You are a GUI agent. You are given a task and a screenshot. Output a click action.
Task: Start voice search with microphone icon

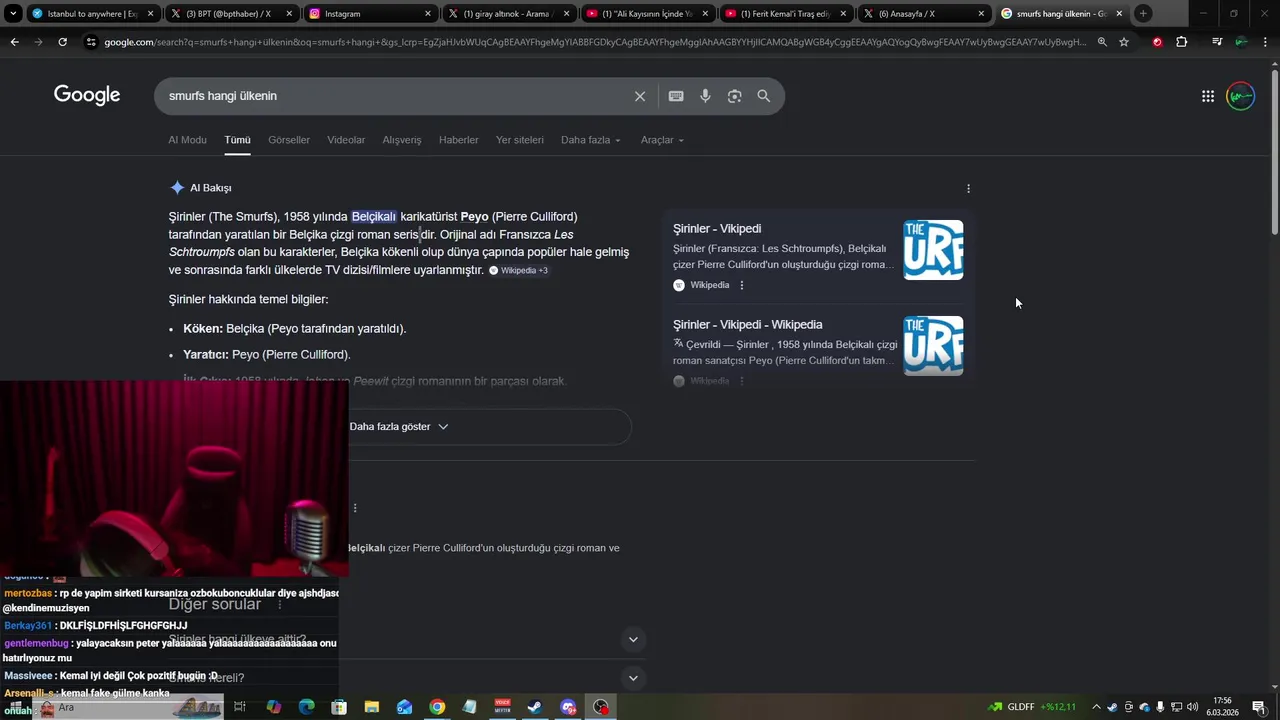[705, 96]
